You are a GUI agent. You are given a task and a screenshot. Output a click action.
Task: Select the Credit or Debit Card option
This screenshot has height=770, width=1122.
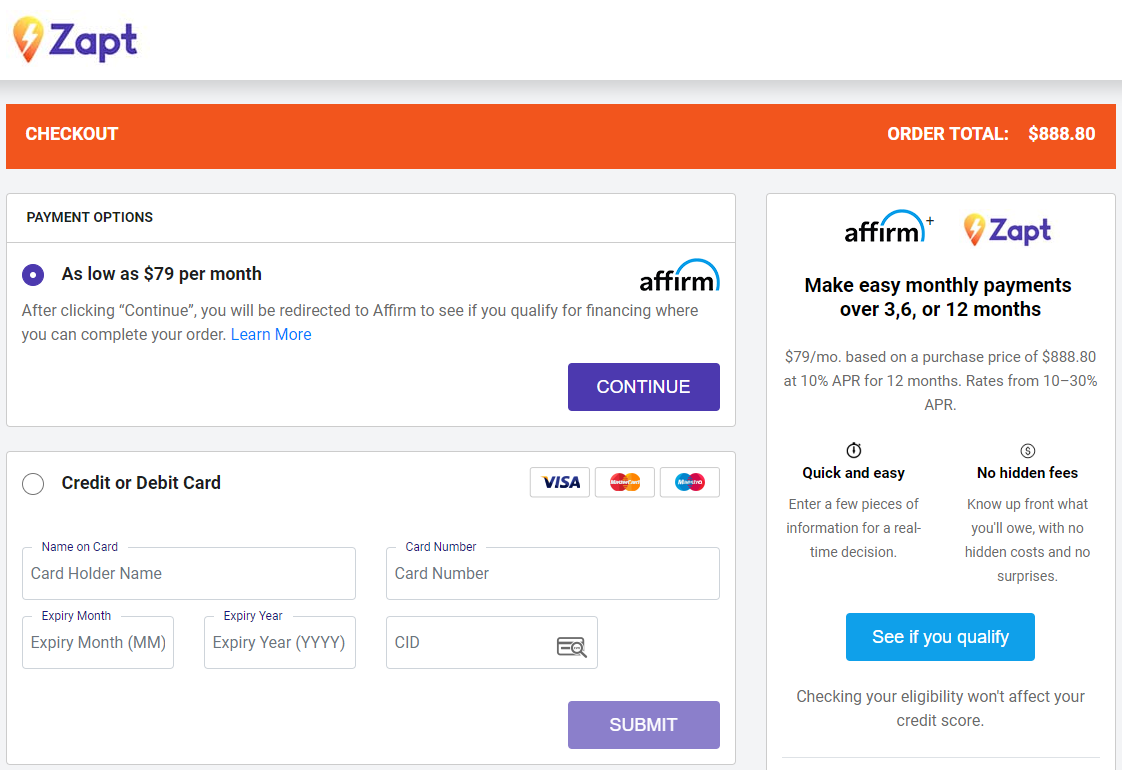[33, 484]
